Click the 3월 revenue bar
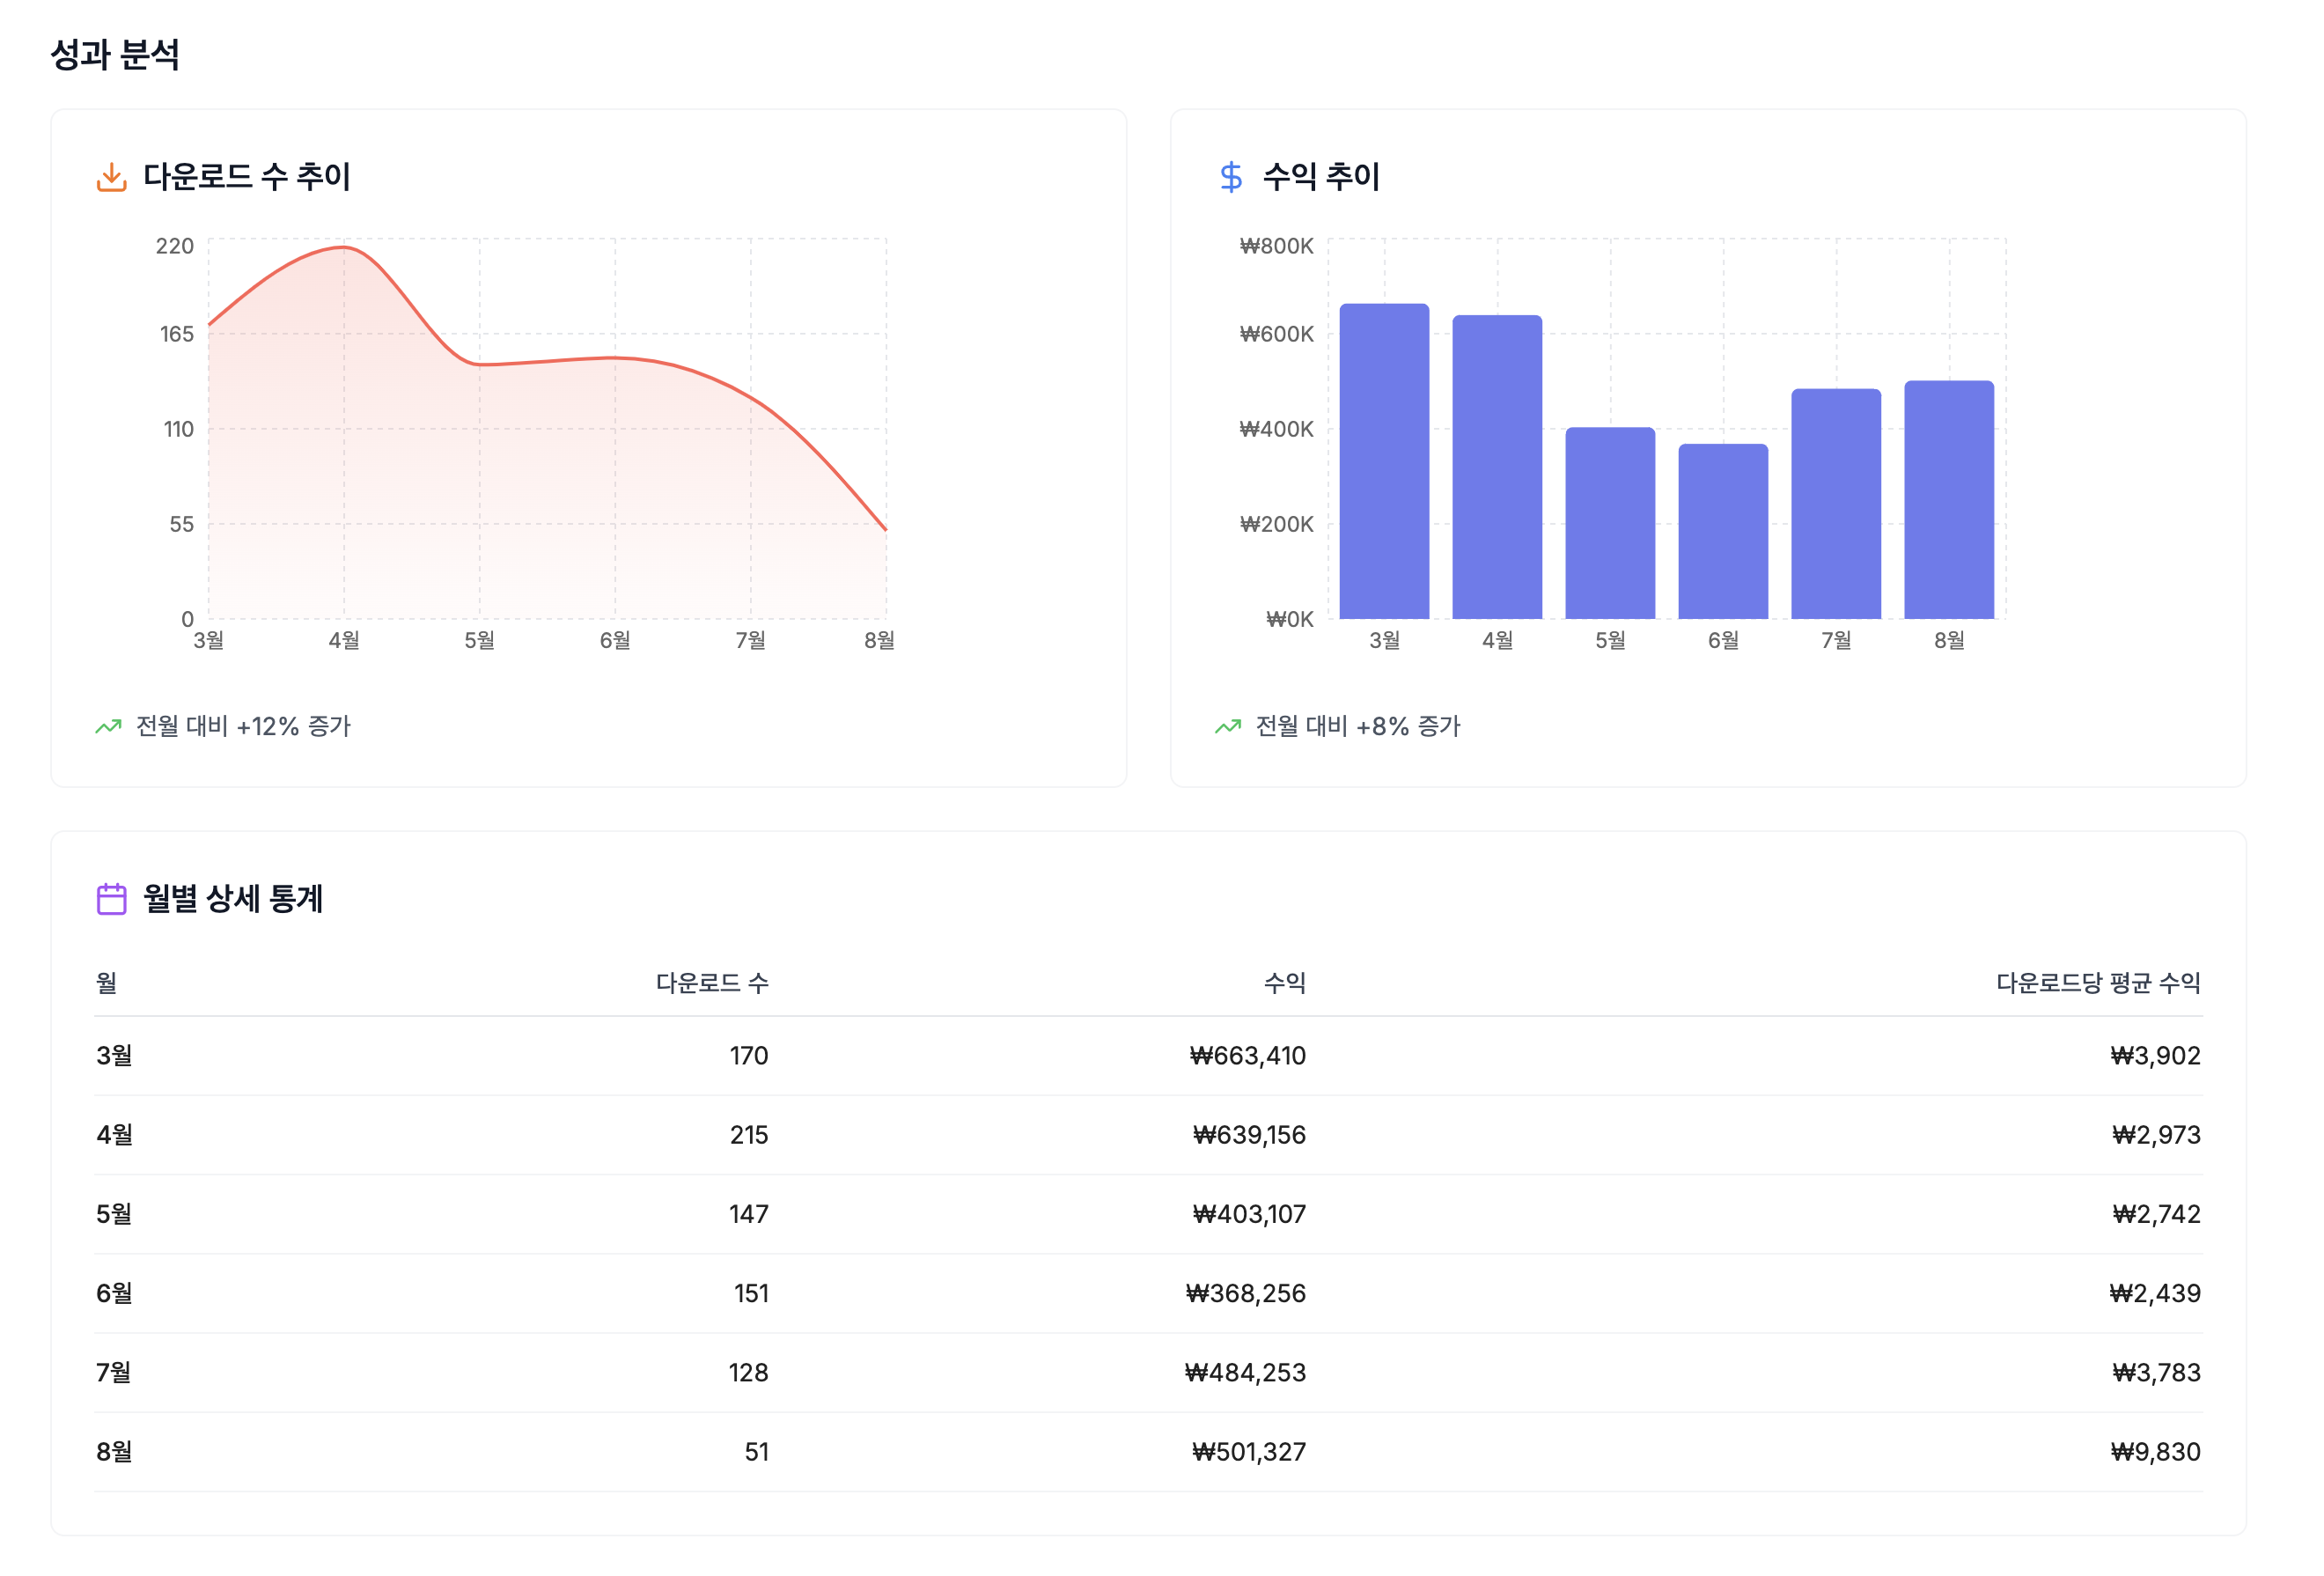 pos(1384,462)
